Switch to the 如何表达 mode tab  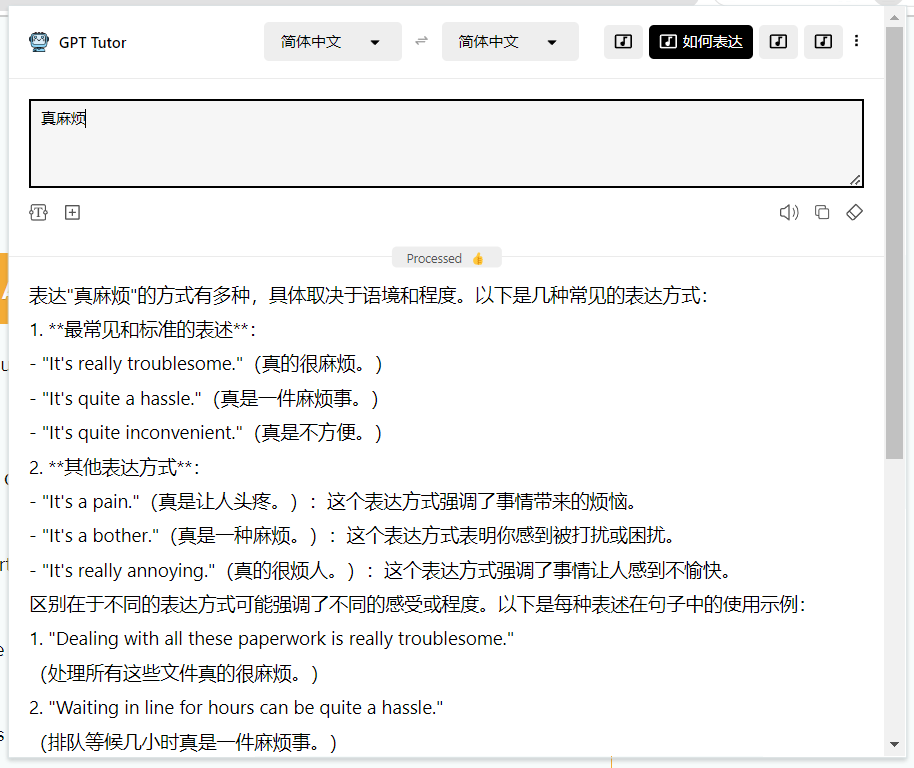(700, 41)
